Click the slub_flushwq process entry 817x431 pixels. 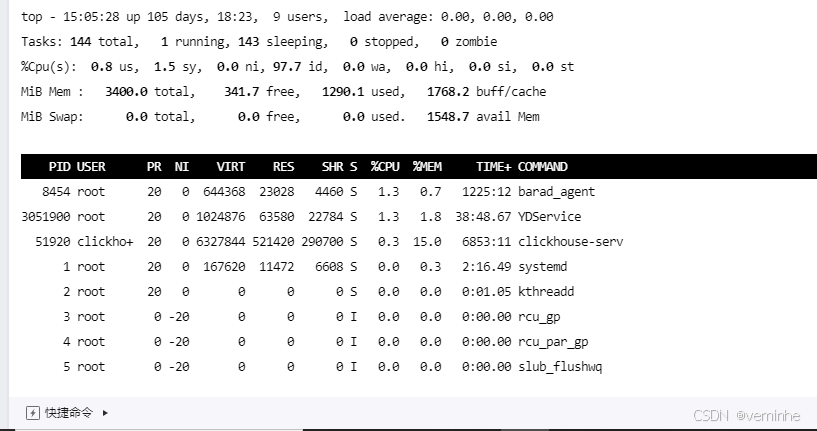click(x=560, y=367)
